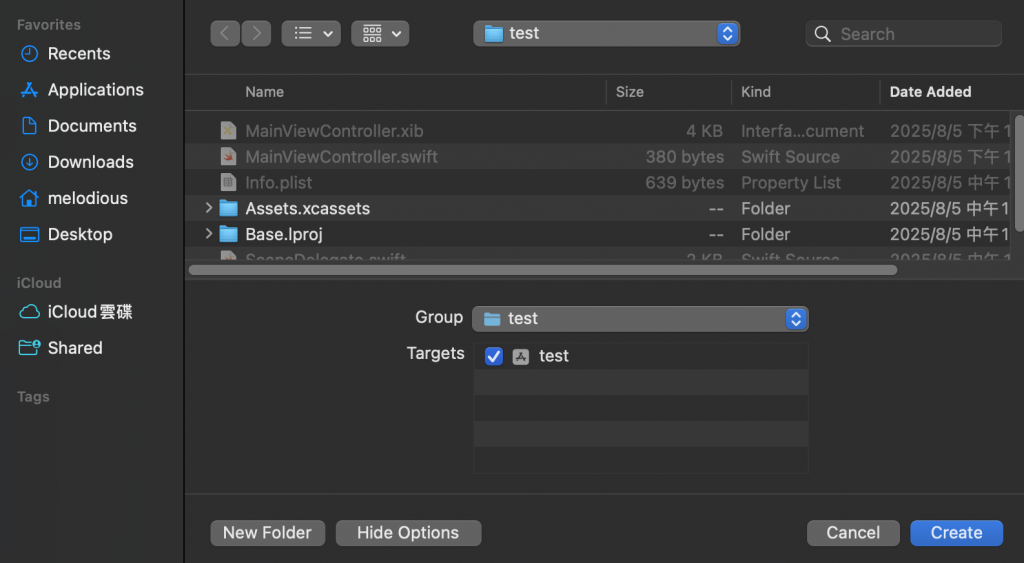Screen dimensions: 1024x563
Task: Uncheck the test target checkbox
Action: click(493, 356)
